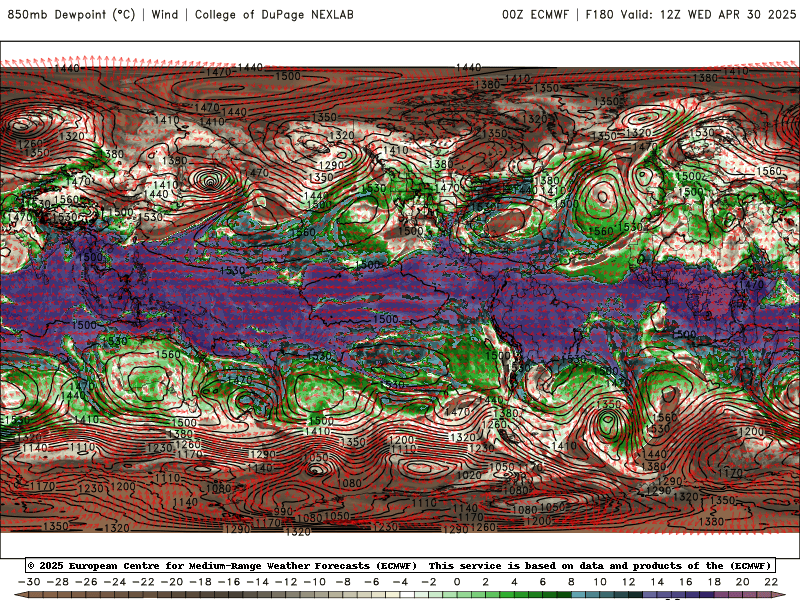Click the 14 value on the dewpoint scale
Viewport: 800px width, 600px height.
[x=657, y=582]
